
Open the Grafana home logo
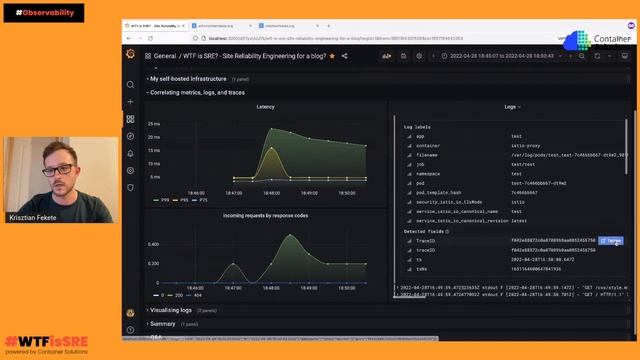[x=131, y=54]
